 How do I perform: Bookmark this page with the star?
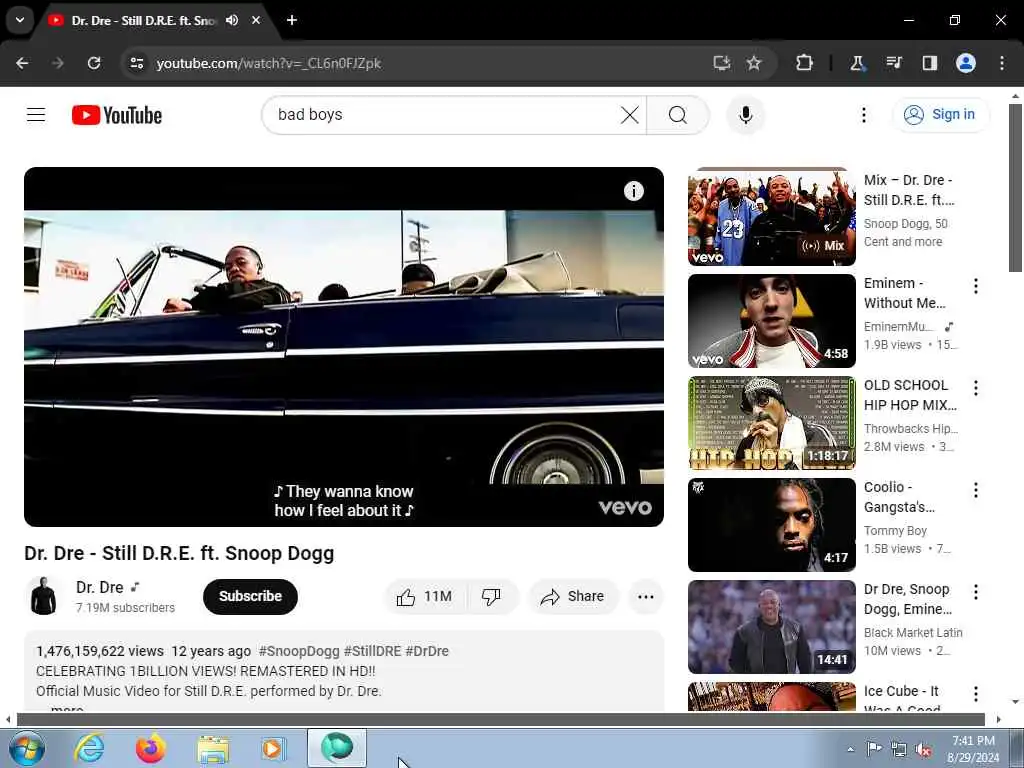click(754, 63)
